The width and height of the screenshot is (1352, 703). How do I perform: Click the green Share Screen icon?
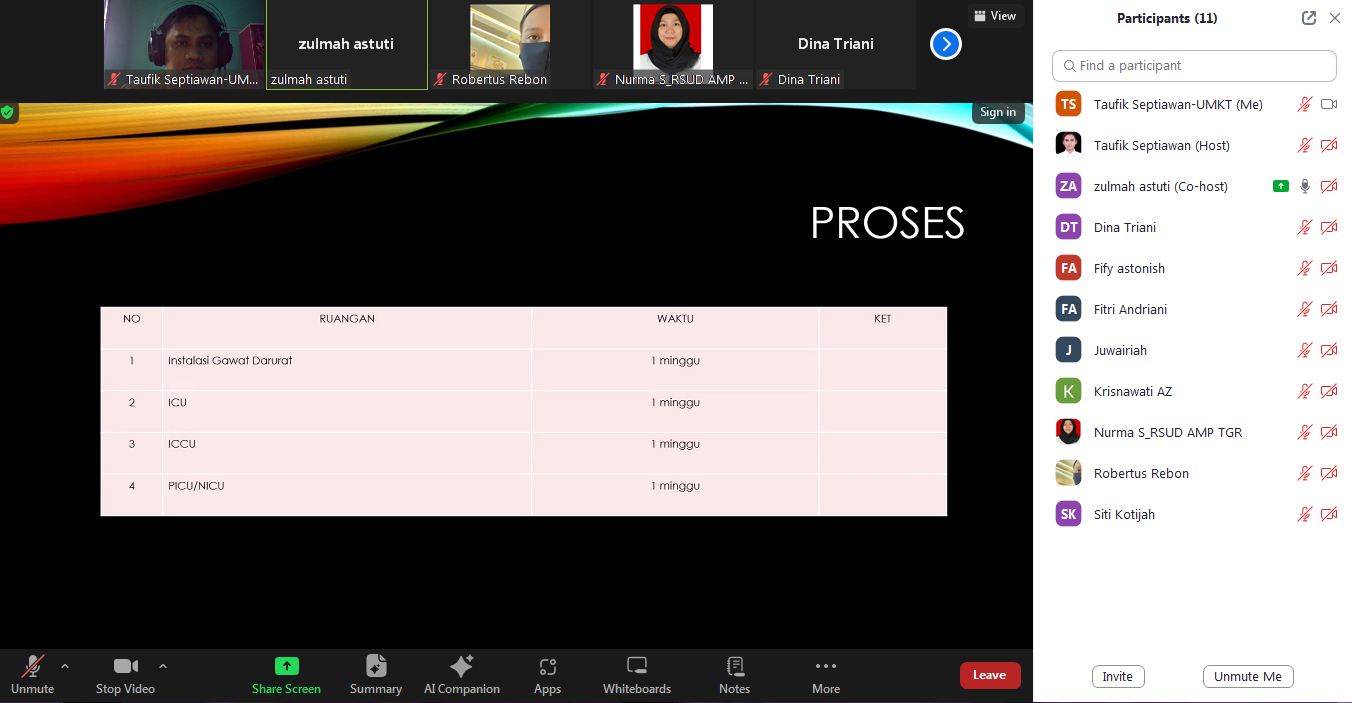[x=286, y=666]
